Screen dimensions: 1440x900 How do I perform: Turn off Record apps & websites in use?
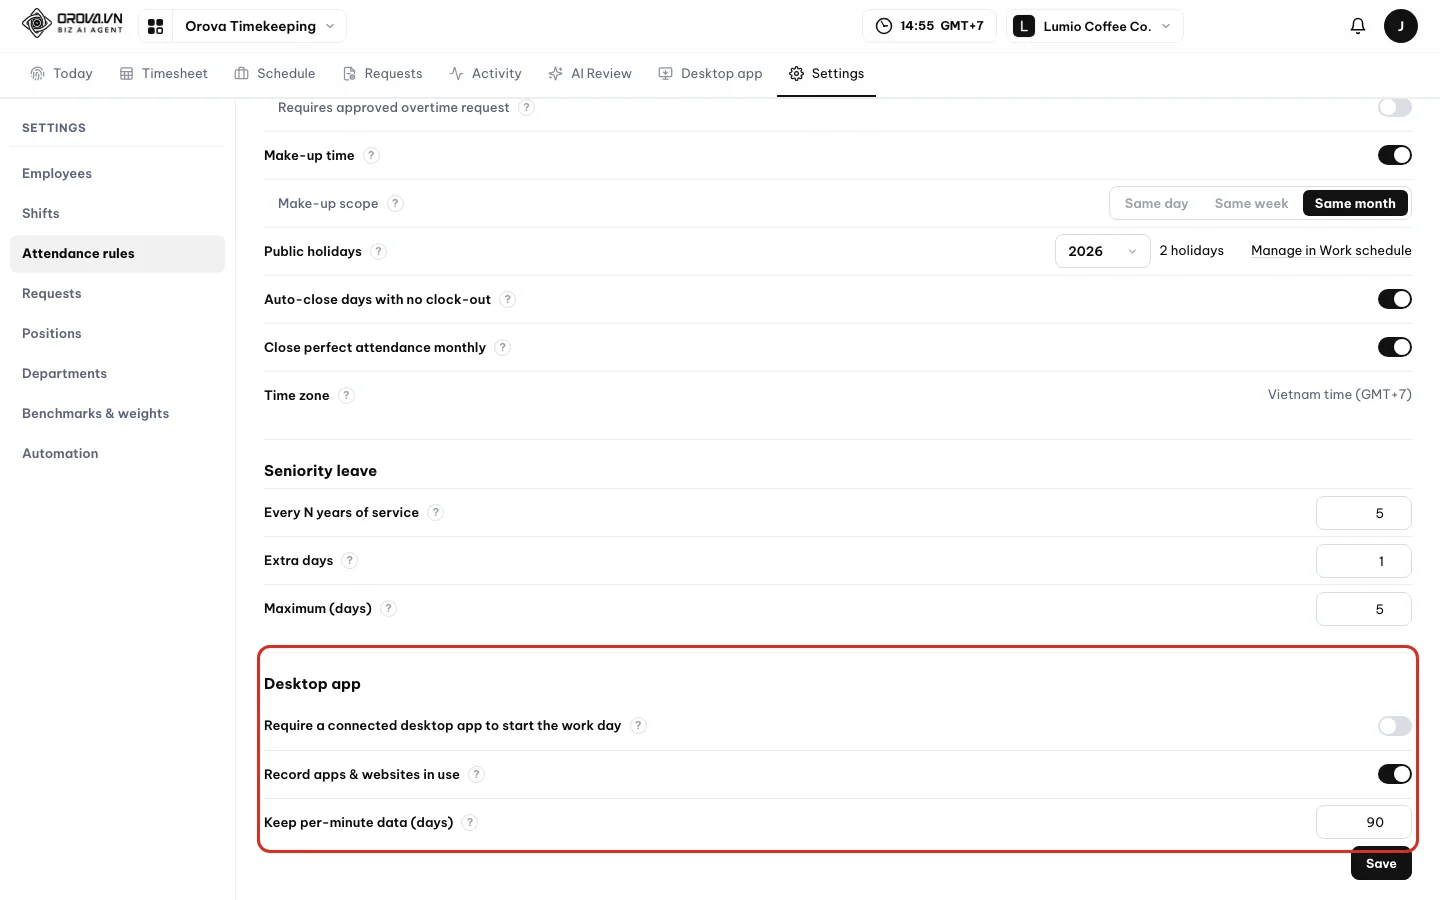1394,774
